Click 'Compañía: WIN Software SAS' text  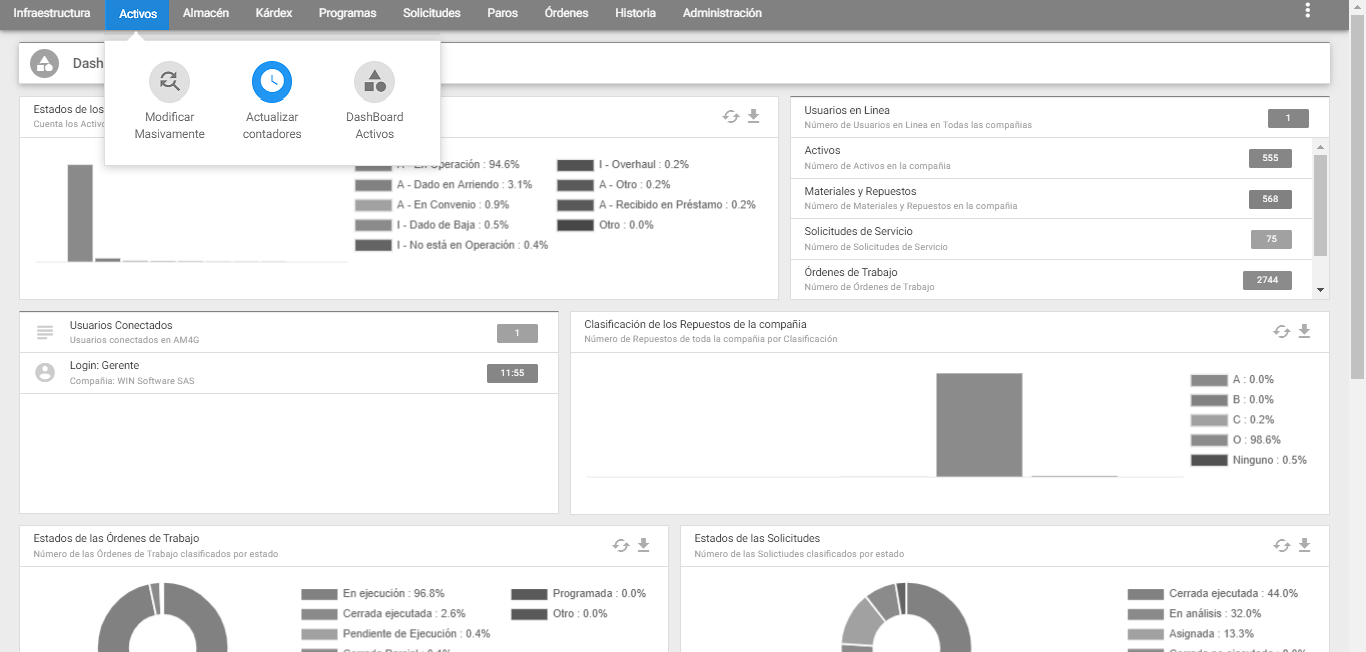132,381
